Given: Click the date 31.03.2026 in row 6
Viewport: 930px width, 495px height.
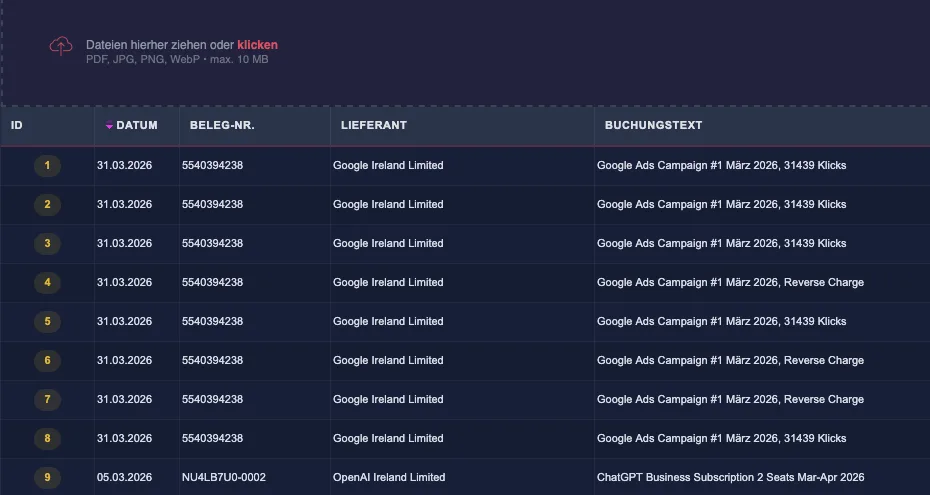Looking at the screenshot, I should click(125, 360).
